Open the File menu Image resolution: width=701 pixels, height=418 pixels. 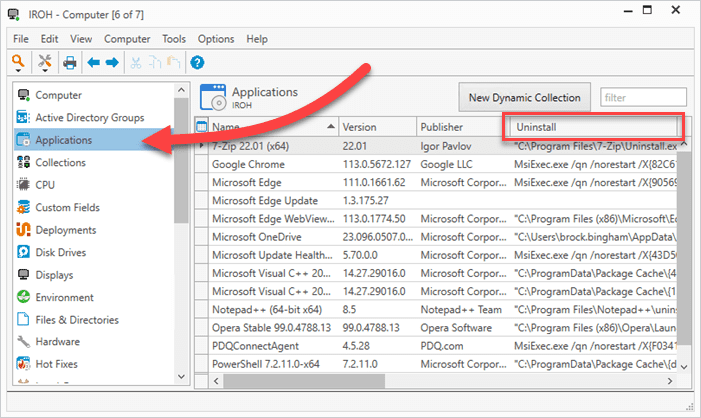click(x=21, y=39)
